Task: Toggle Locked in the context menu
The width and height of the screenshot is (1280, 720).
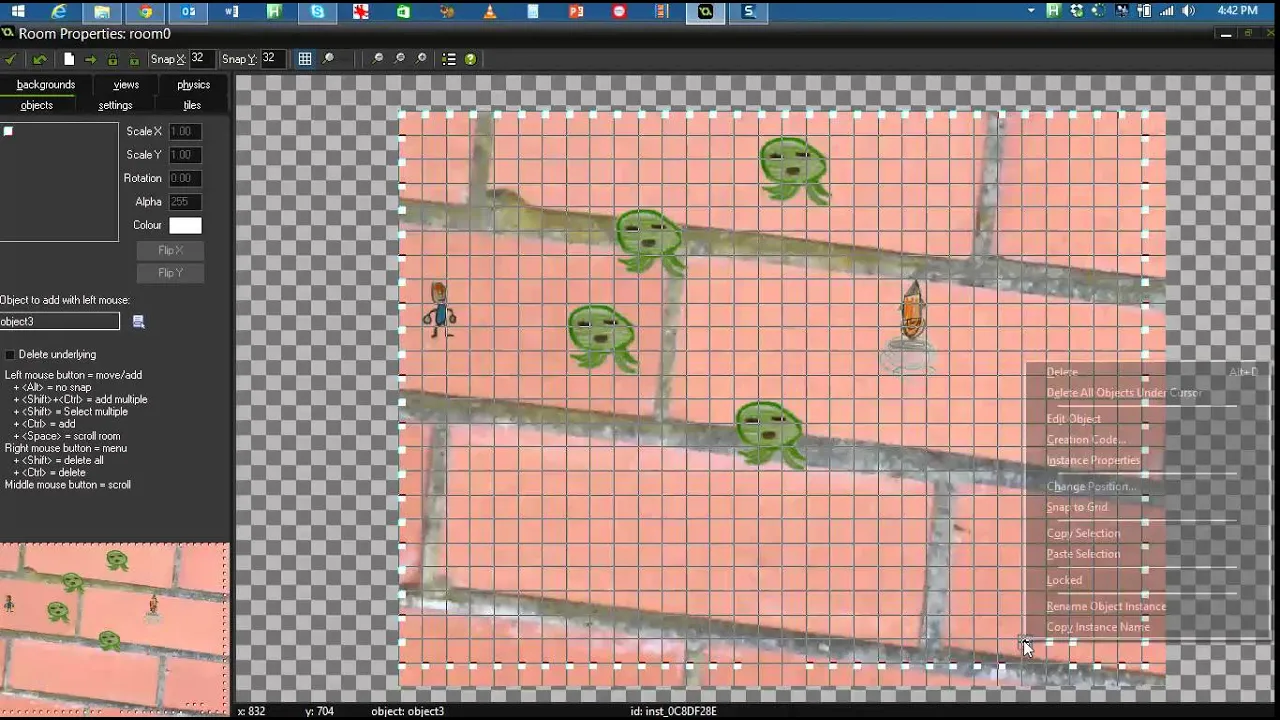Action: (1064, 580)
